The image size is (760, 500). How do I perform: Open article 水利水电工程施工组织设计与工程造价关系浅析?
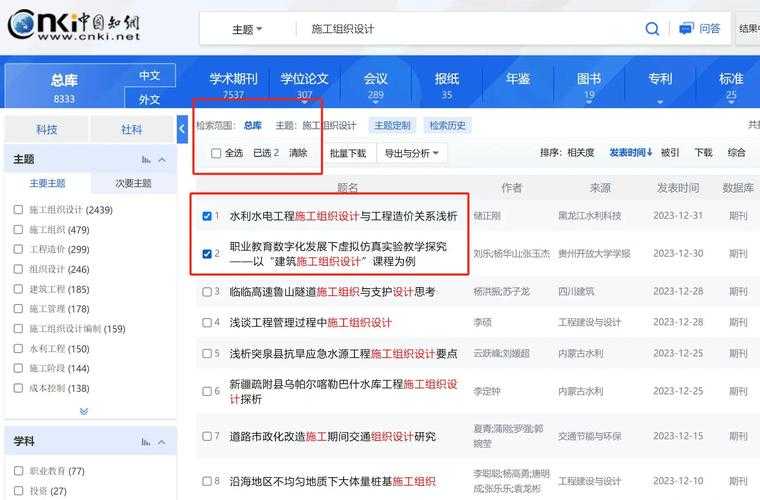click(344, 216)
